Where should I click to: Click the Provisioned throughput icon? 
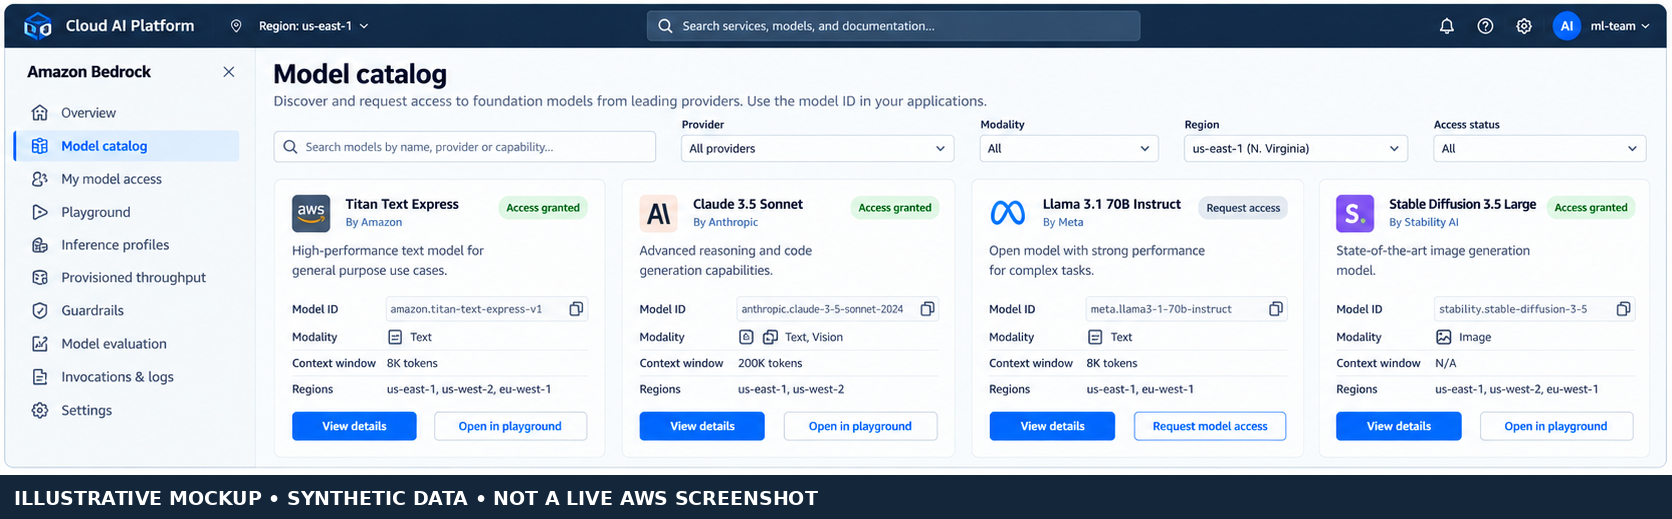(40, 278)
